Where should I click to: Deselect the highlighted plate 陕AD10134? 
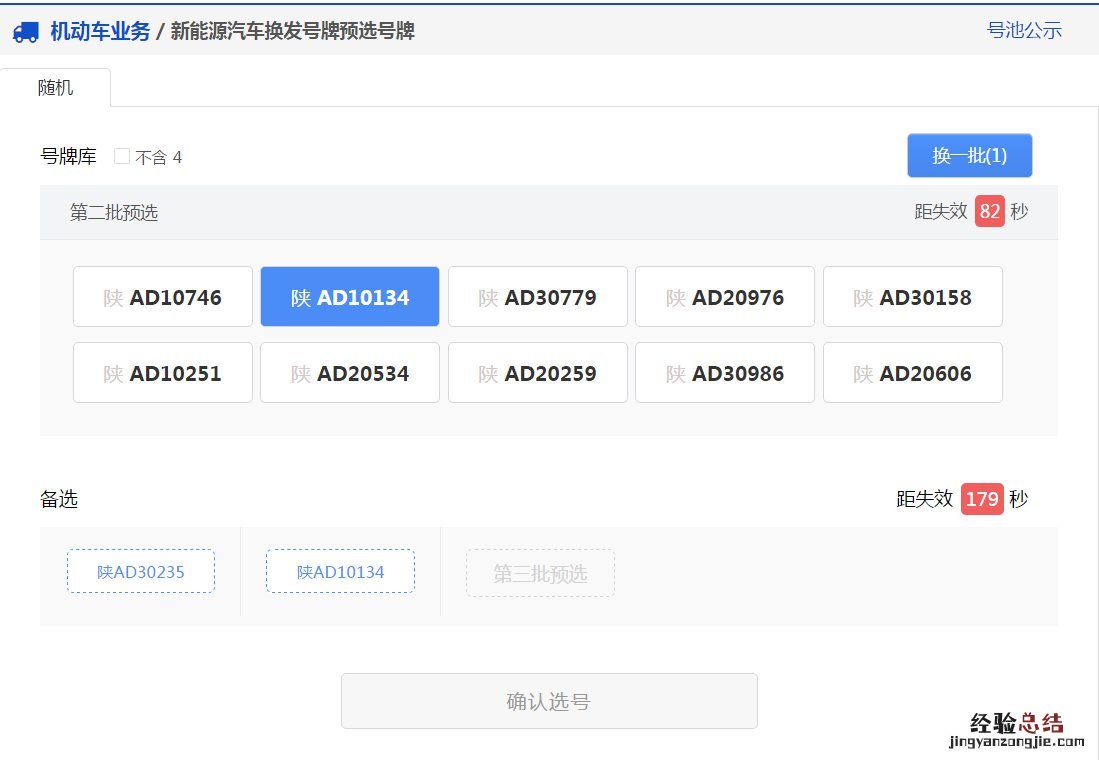[349, 296]
